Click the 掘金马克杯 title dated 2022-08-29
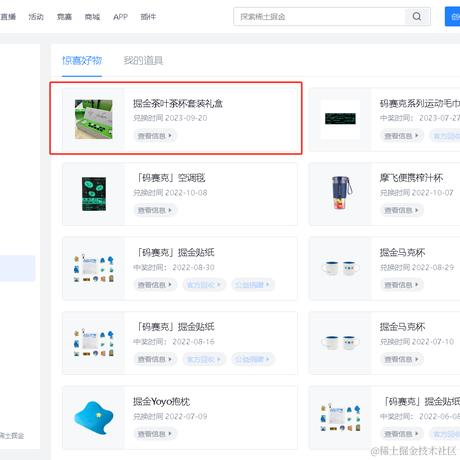The width and height of the screenshot is (460, 460). (403, 253)
